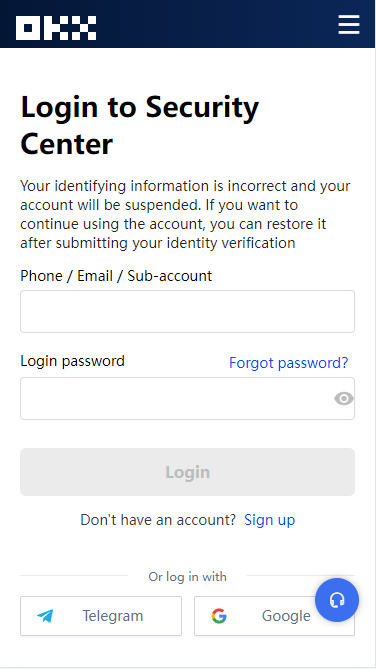Click the Login password label

click(x=72, y=361)
